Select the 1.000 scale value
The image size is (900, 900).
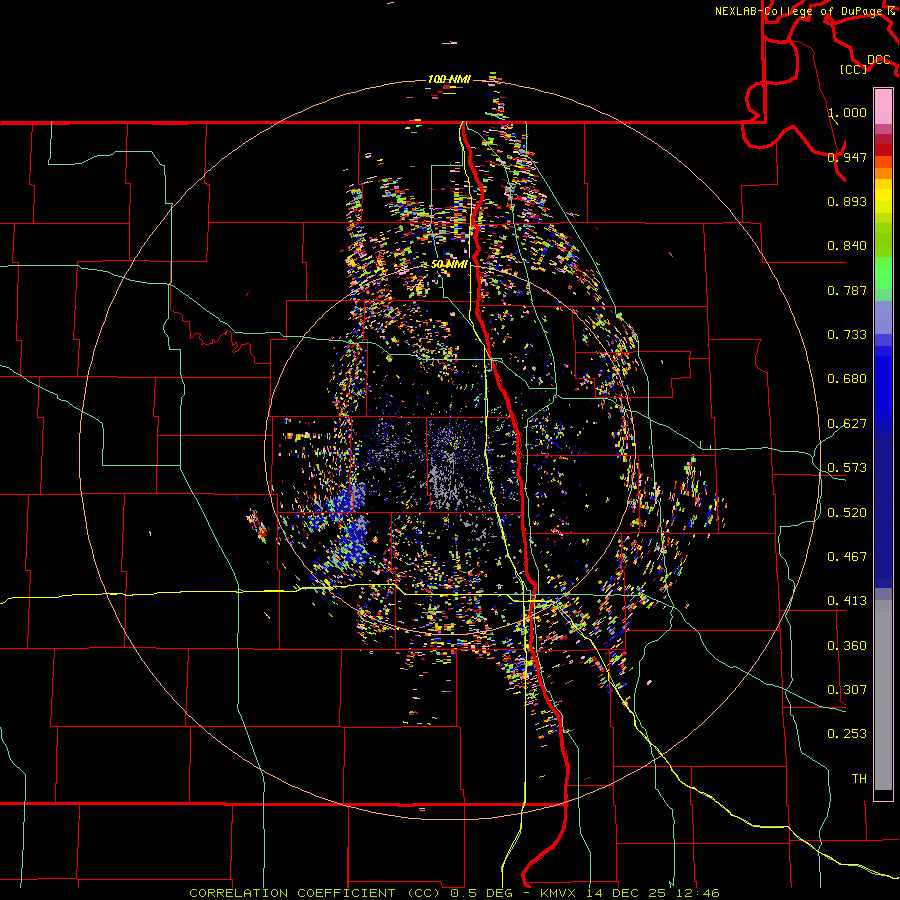847,112
